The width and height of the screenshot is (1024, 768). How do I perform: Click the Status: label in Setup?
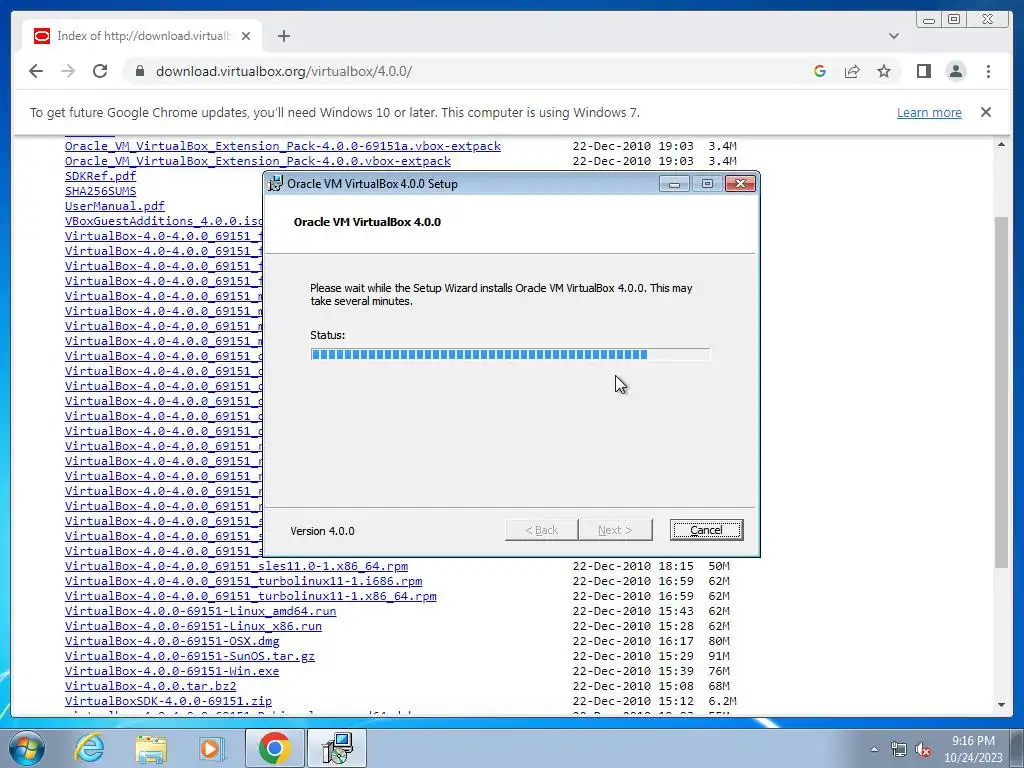[327, 335]
